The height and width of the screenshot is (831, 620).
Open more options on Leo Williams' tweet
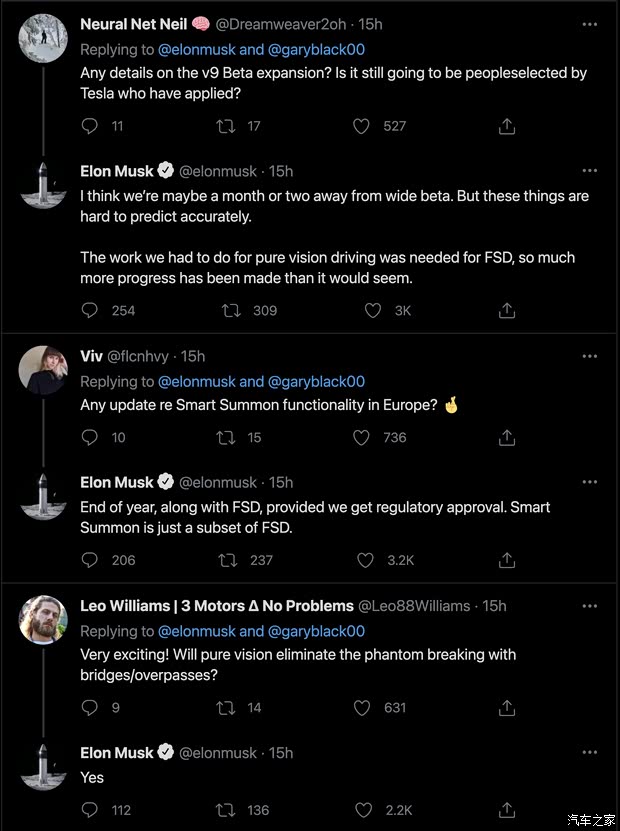click(589, 606)
